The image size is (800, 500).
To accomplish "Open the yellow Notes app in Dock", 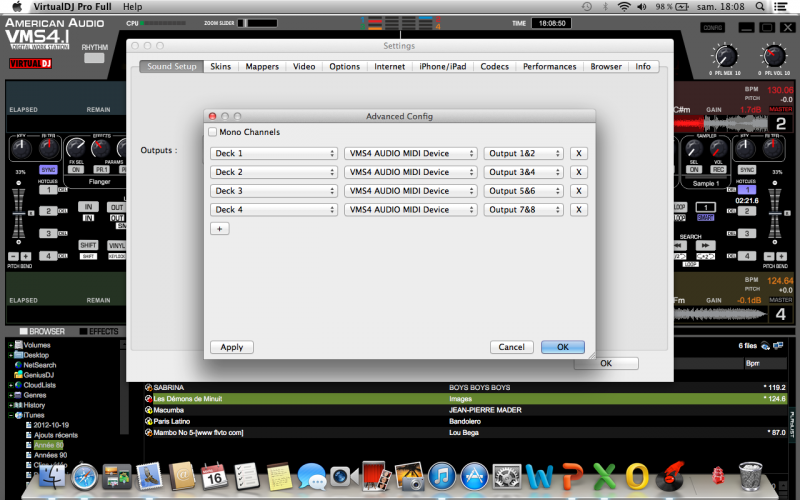I will click(x=280, y=478).
